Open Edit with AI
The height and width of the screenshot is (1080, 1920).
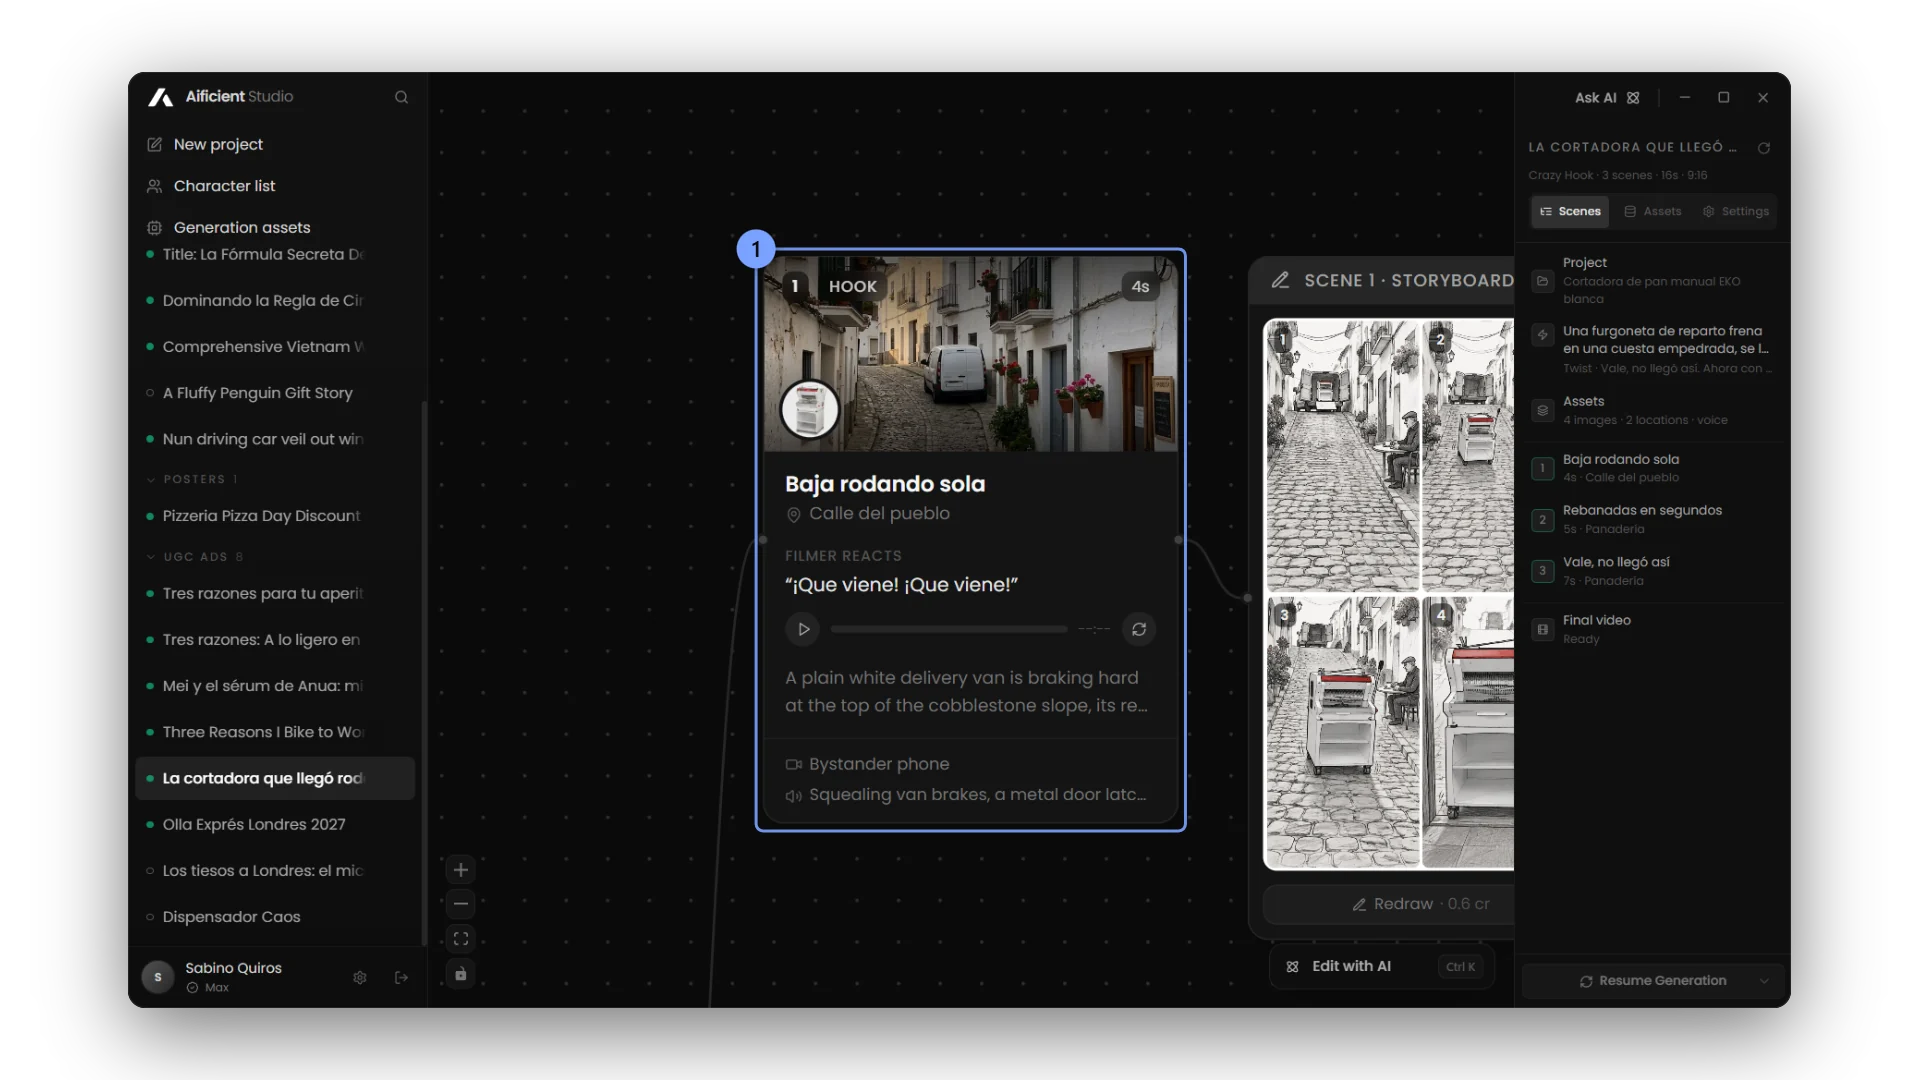(x=1382, y=967)
